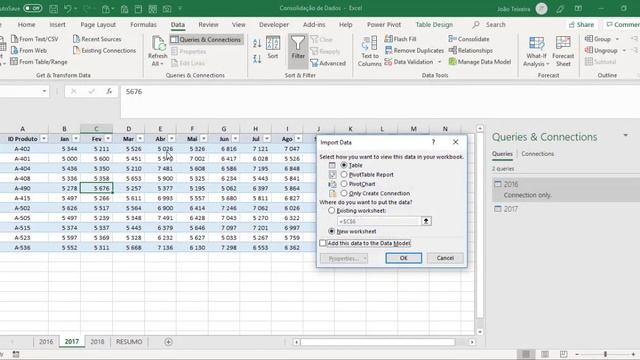Open Text to Columns wizard
This screenshot has width=640, height=360.
(370, 51)
